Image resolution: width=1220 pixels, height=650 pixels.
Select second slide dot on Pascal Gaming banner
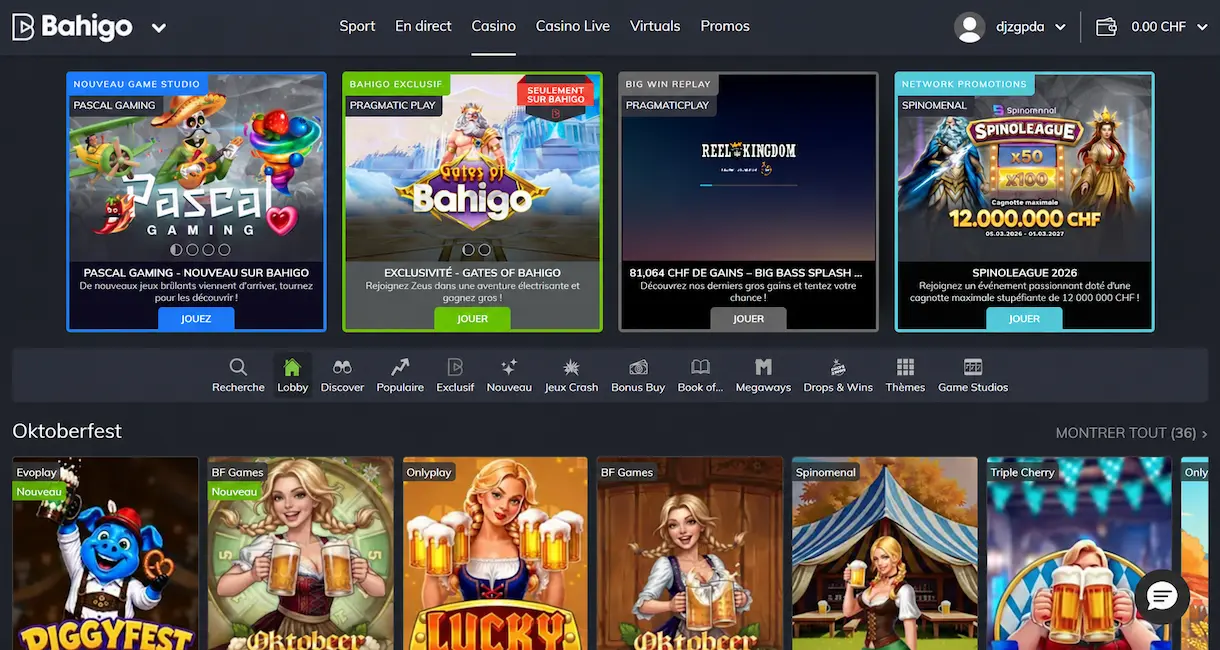tap(193, 250)
